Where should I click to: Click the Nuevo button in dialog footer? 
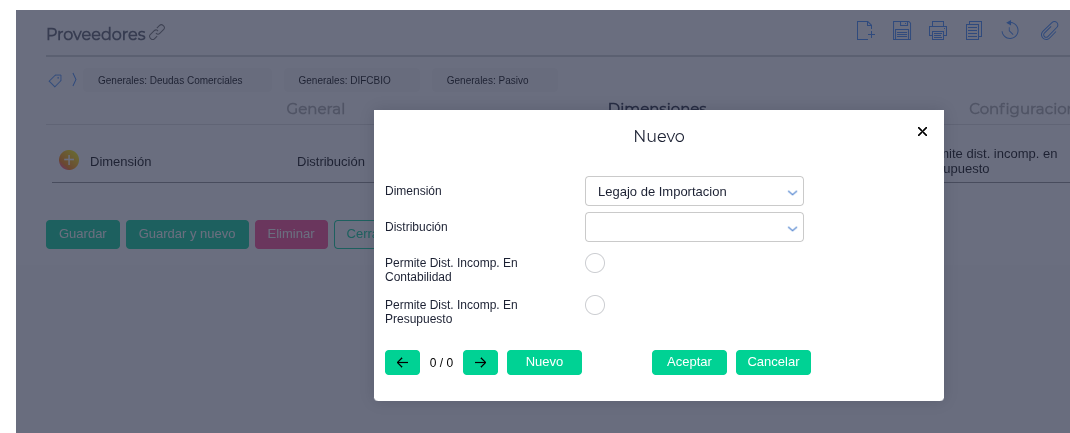tap(544, 362)
